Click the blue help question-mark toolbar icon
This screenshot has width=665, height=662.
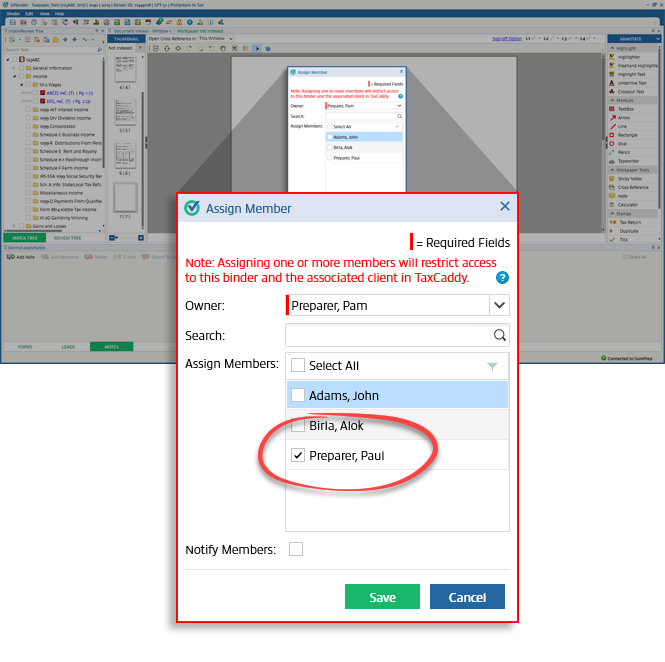click(x=190, y=22)
